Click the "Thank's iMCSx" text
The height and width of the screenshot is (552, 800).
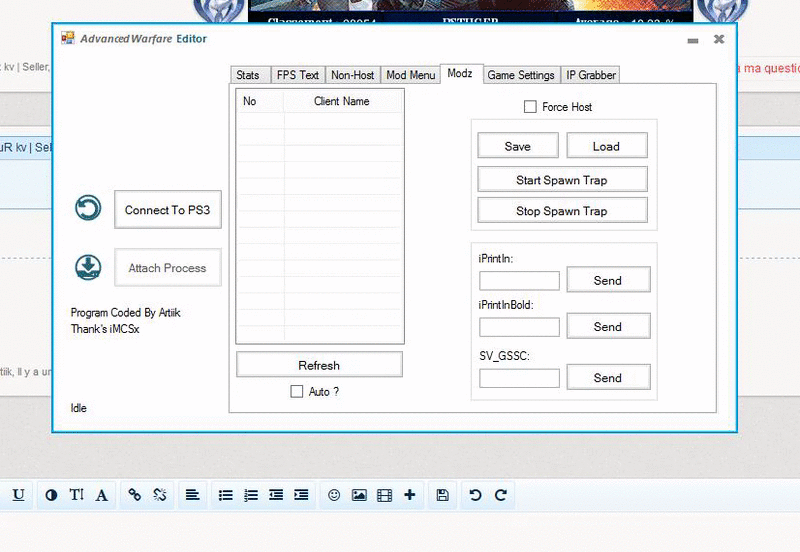pyautogui.click(x=105, y=329)
